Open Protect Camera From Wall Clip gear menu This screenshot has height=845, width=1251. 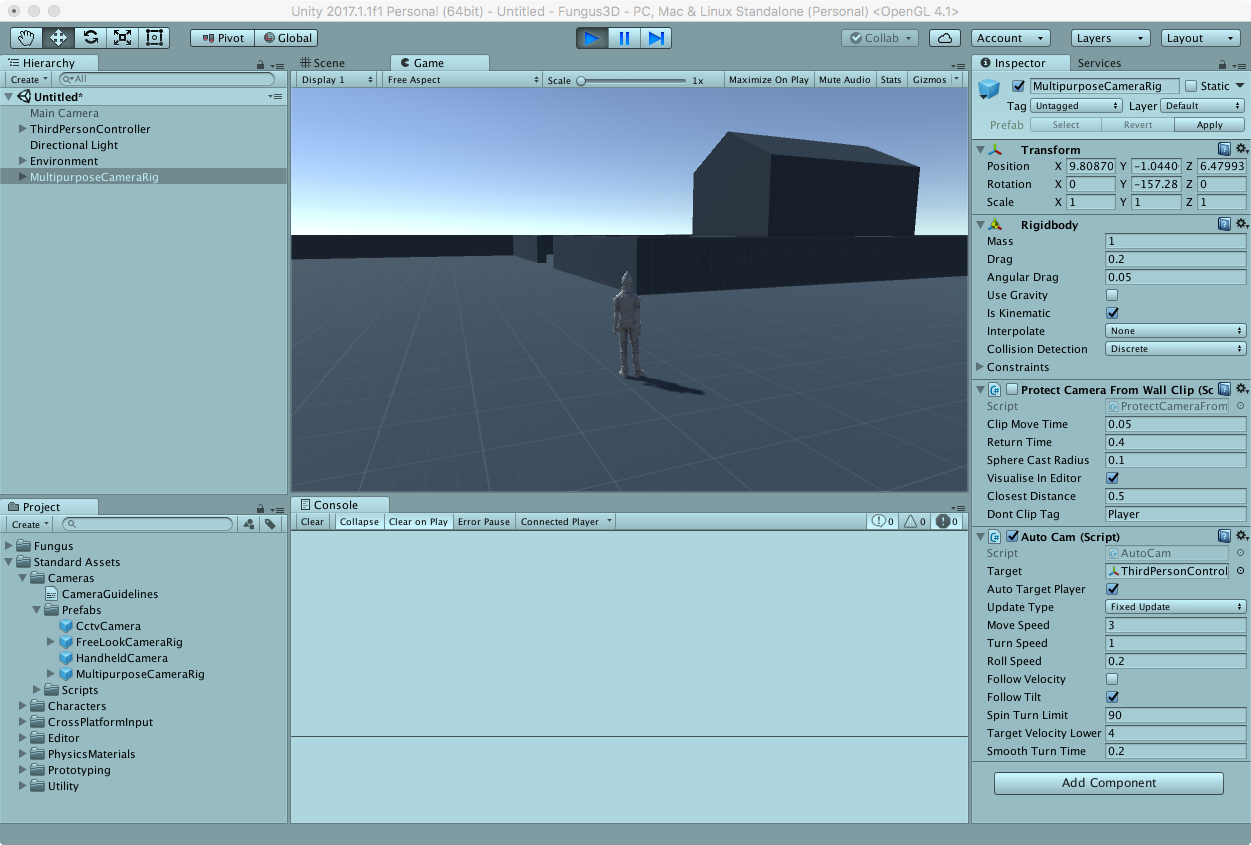(1241, 389)
